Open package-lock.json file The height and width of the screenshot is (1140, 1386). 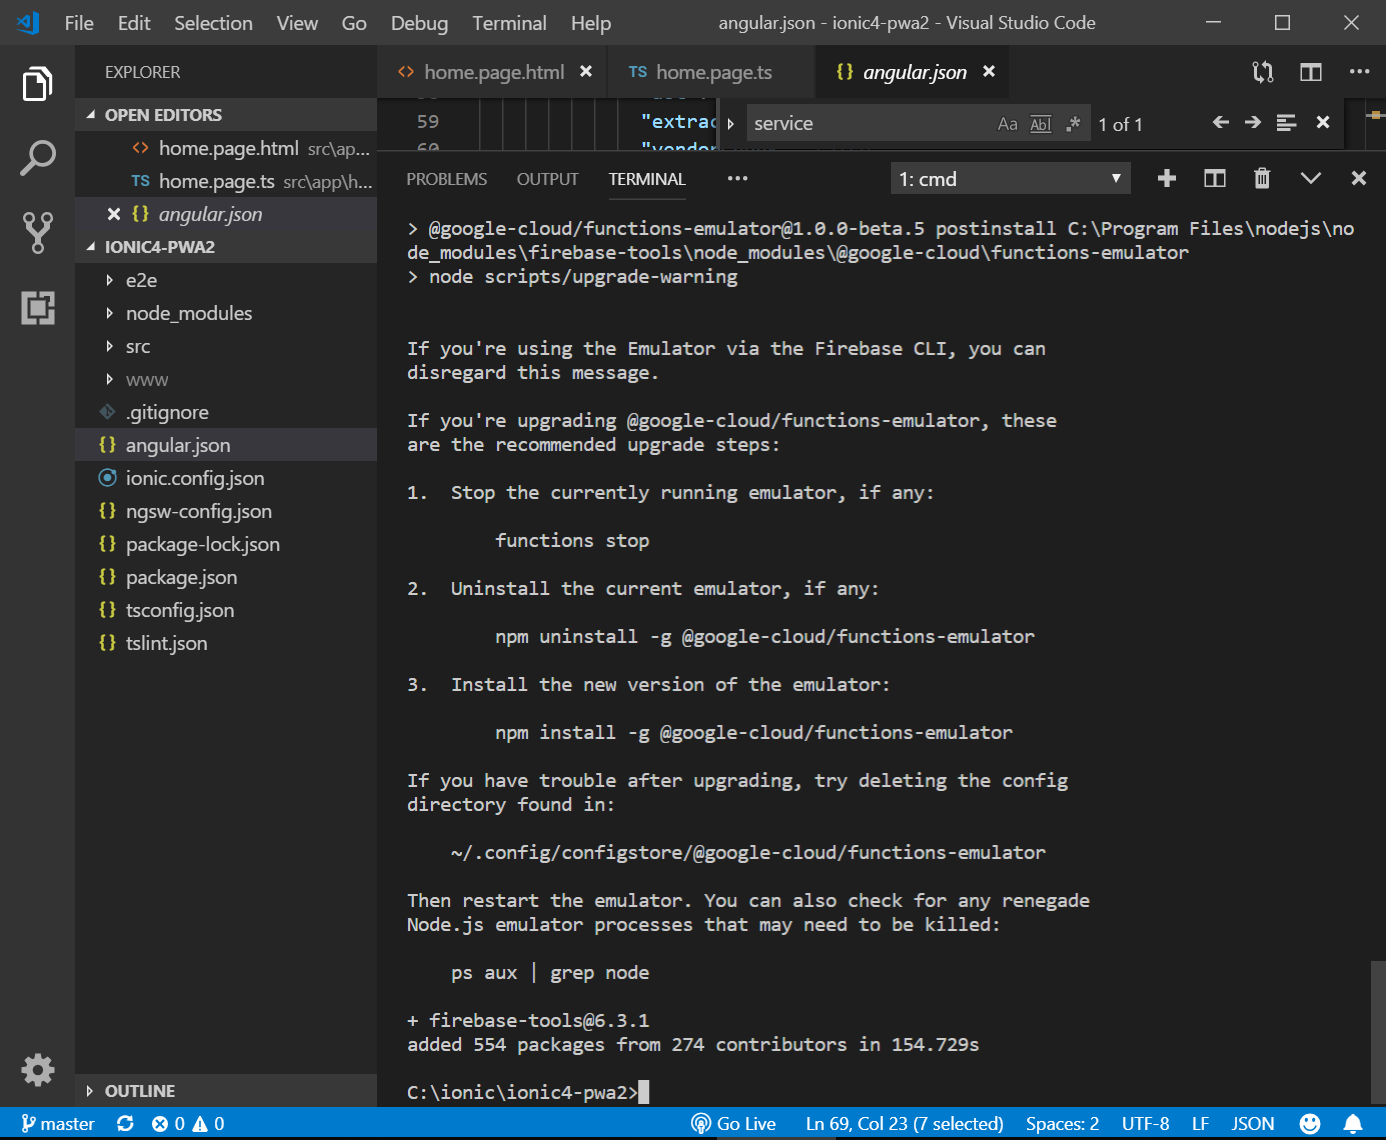point(226,544)
